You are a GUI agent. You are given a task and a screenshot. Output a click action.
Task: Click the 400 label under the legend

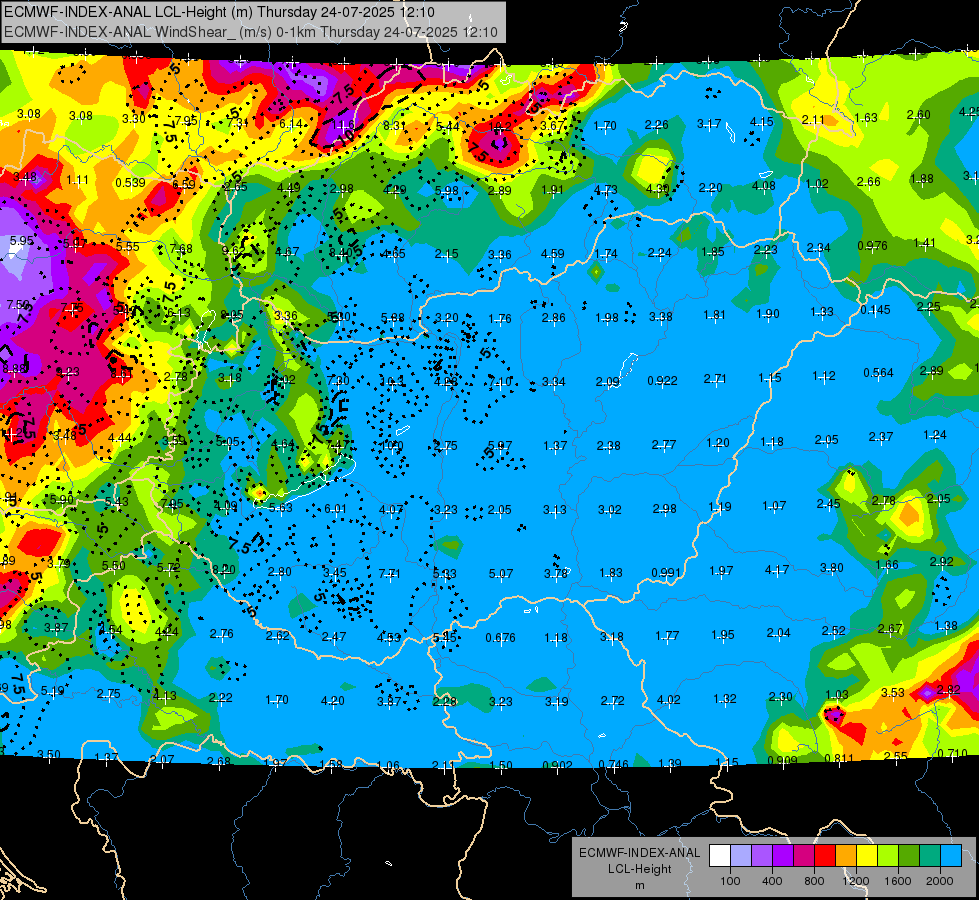tap(772, 881)
